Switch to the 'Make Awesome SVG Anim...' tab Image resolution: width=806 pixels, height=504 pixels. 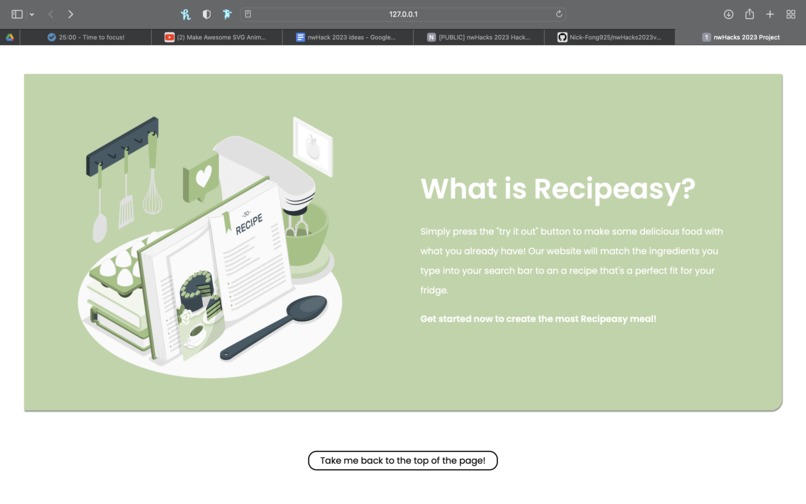point(216,37)
